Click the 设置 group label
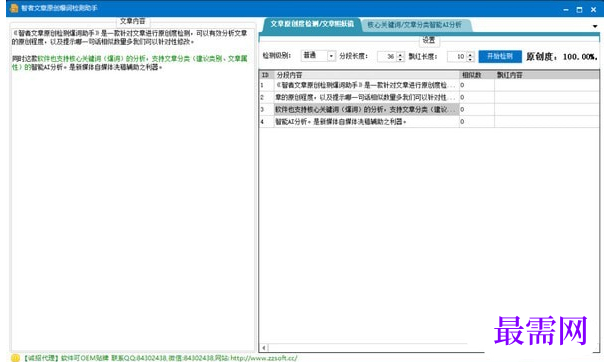 click(429, 40)
